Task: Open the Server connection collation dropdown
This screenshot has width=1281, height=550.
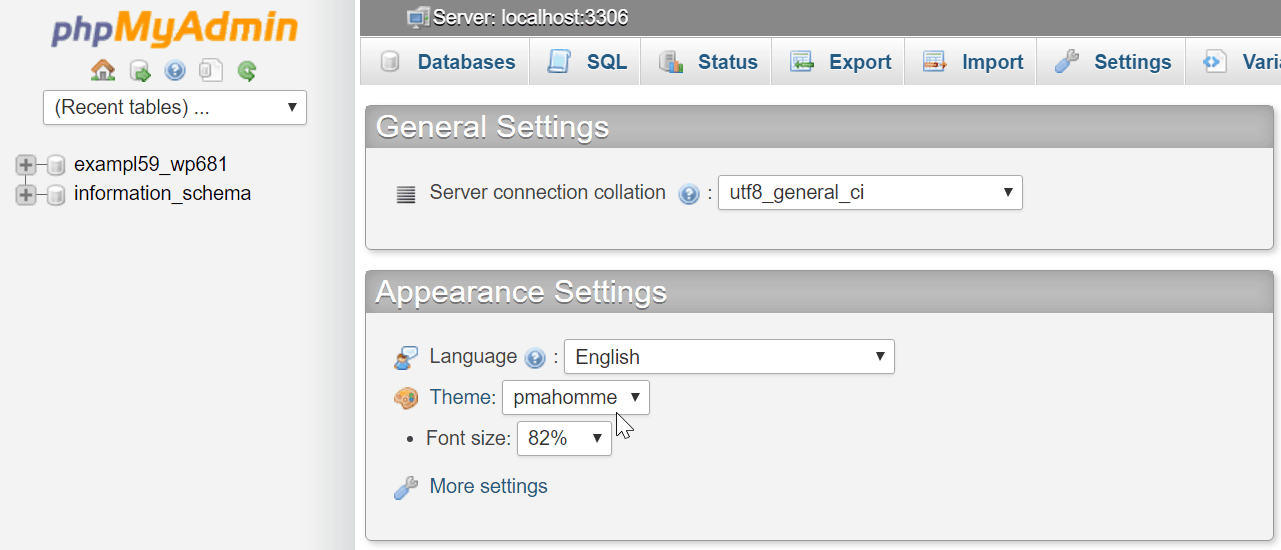Action: pos(870,193)
